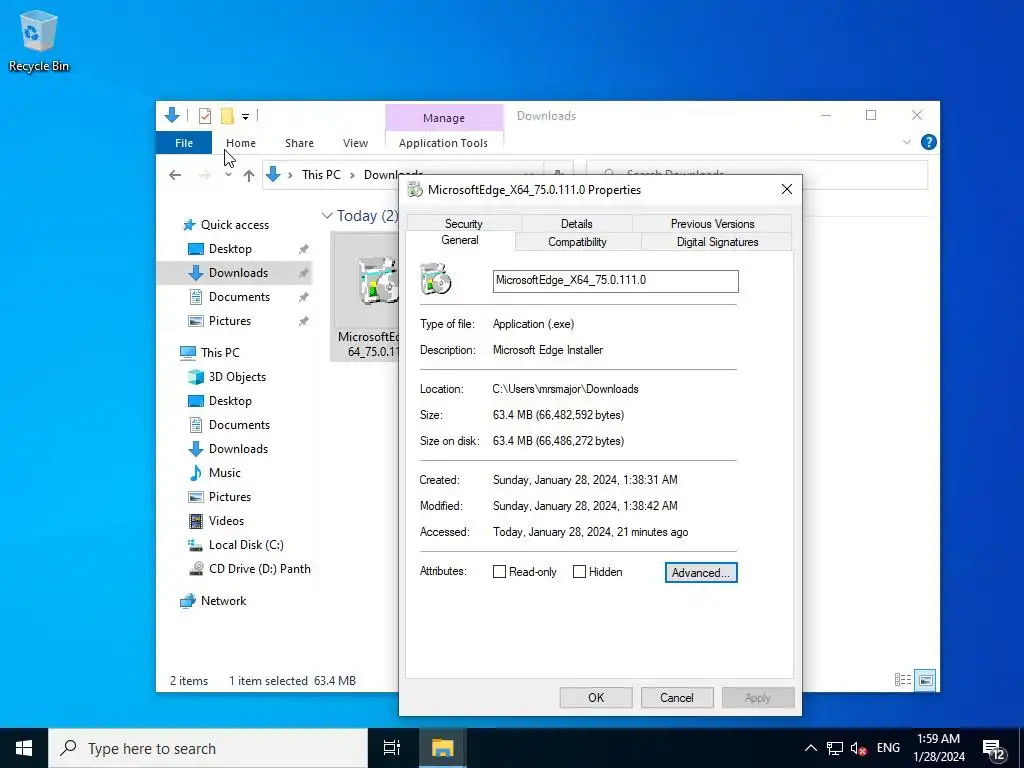Screen dimensions: 1024x768
Task: Go up one folder with the Up arrow
Action: (249, 175)
